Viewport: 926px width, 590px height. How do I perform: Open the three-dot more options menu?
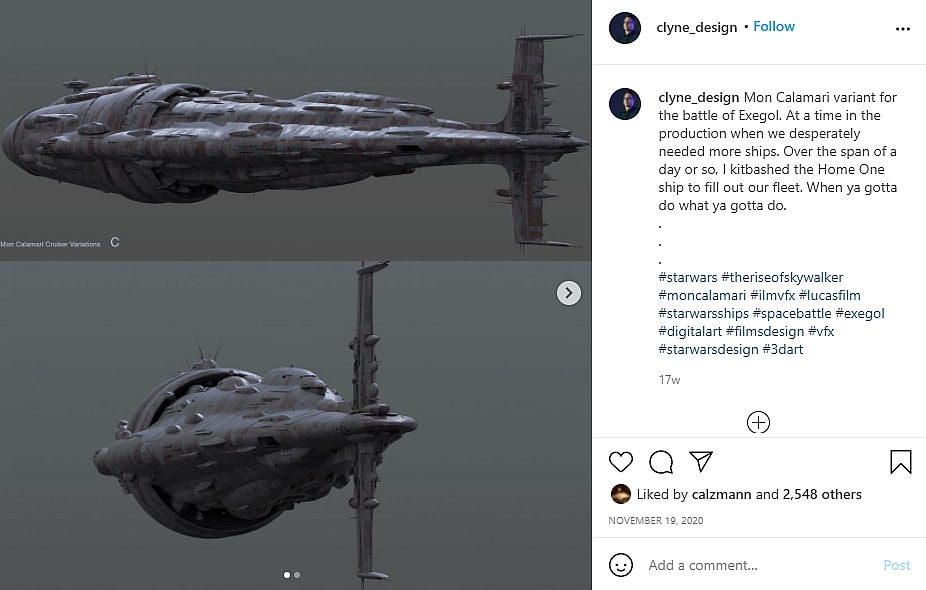coord(903,29)
